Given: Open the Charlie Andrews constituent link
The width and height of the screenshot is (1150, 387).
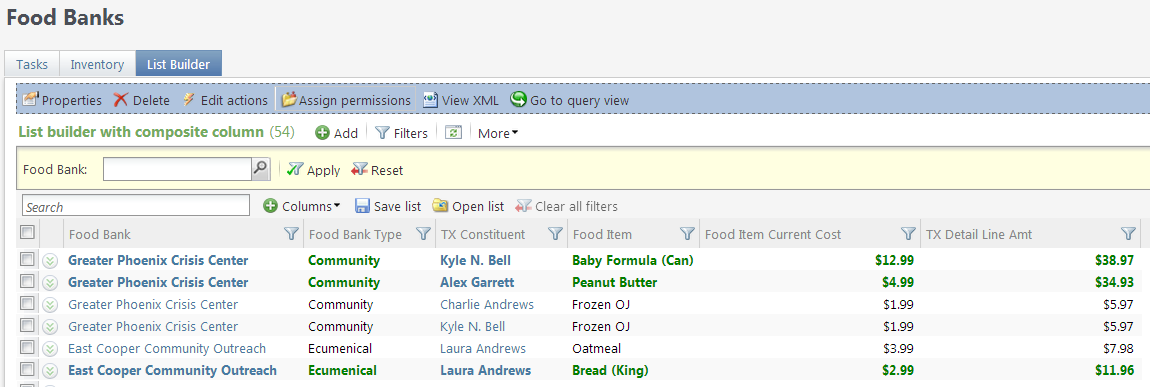Looking at the screenshot, I should tap(487, 304).
